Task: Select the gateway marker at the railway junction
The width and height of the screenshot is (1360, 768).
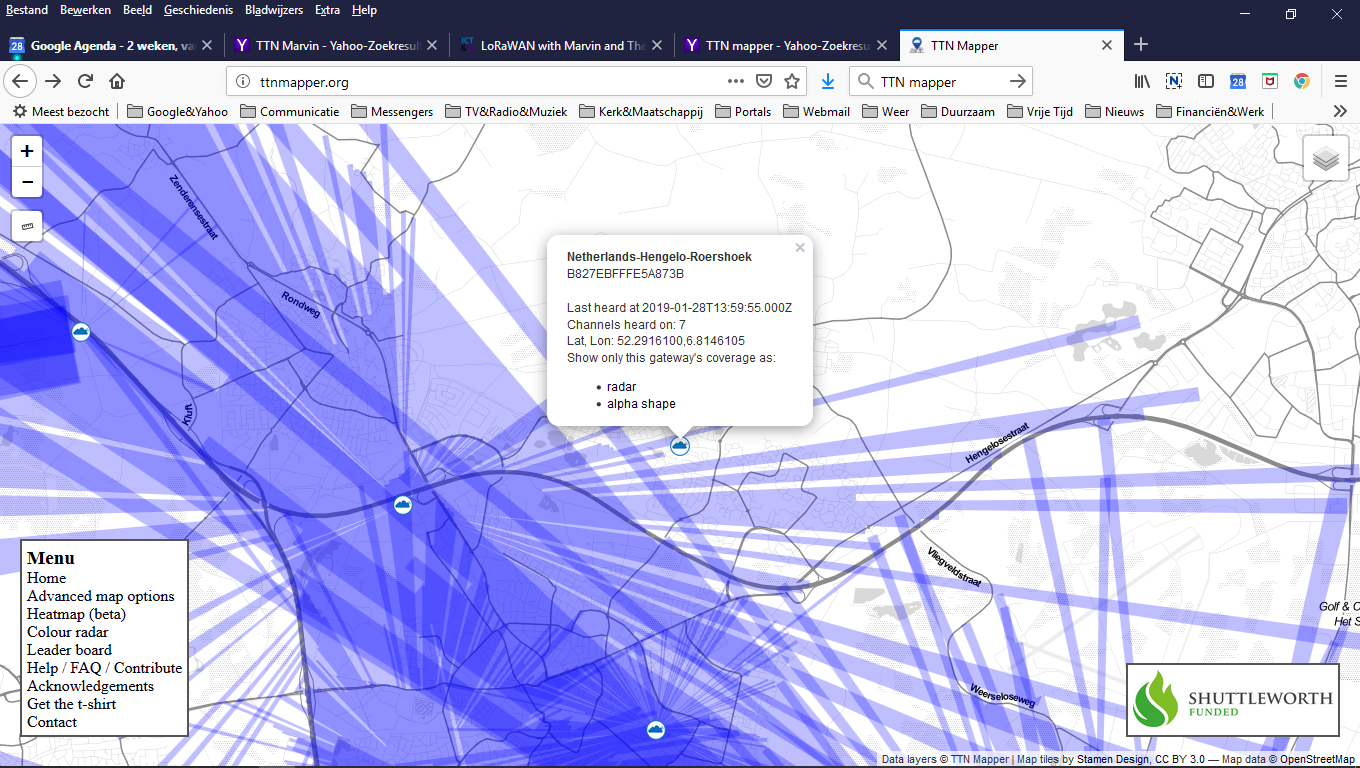Action: tap(403, 505)
